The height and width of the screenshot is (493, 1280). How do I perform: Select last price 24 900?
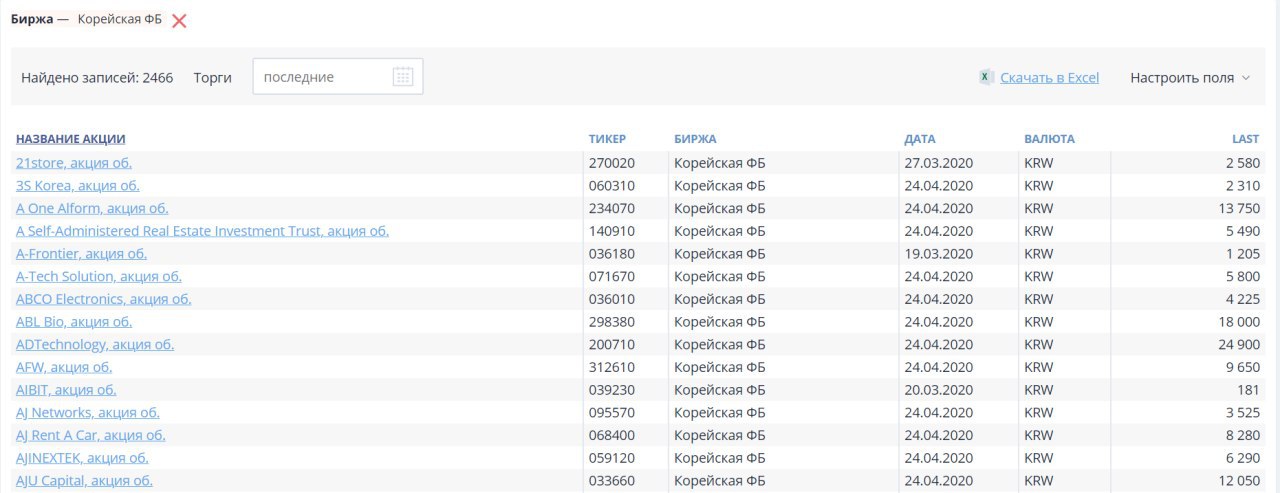(x=1238, y=344)
